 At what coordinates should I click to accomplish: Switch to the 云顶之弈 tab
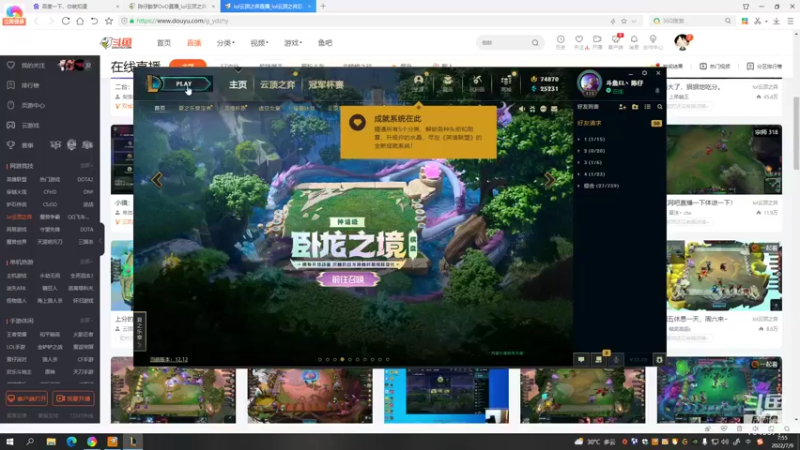(278, 85)
